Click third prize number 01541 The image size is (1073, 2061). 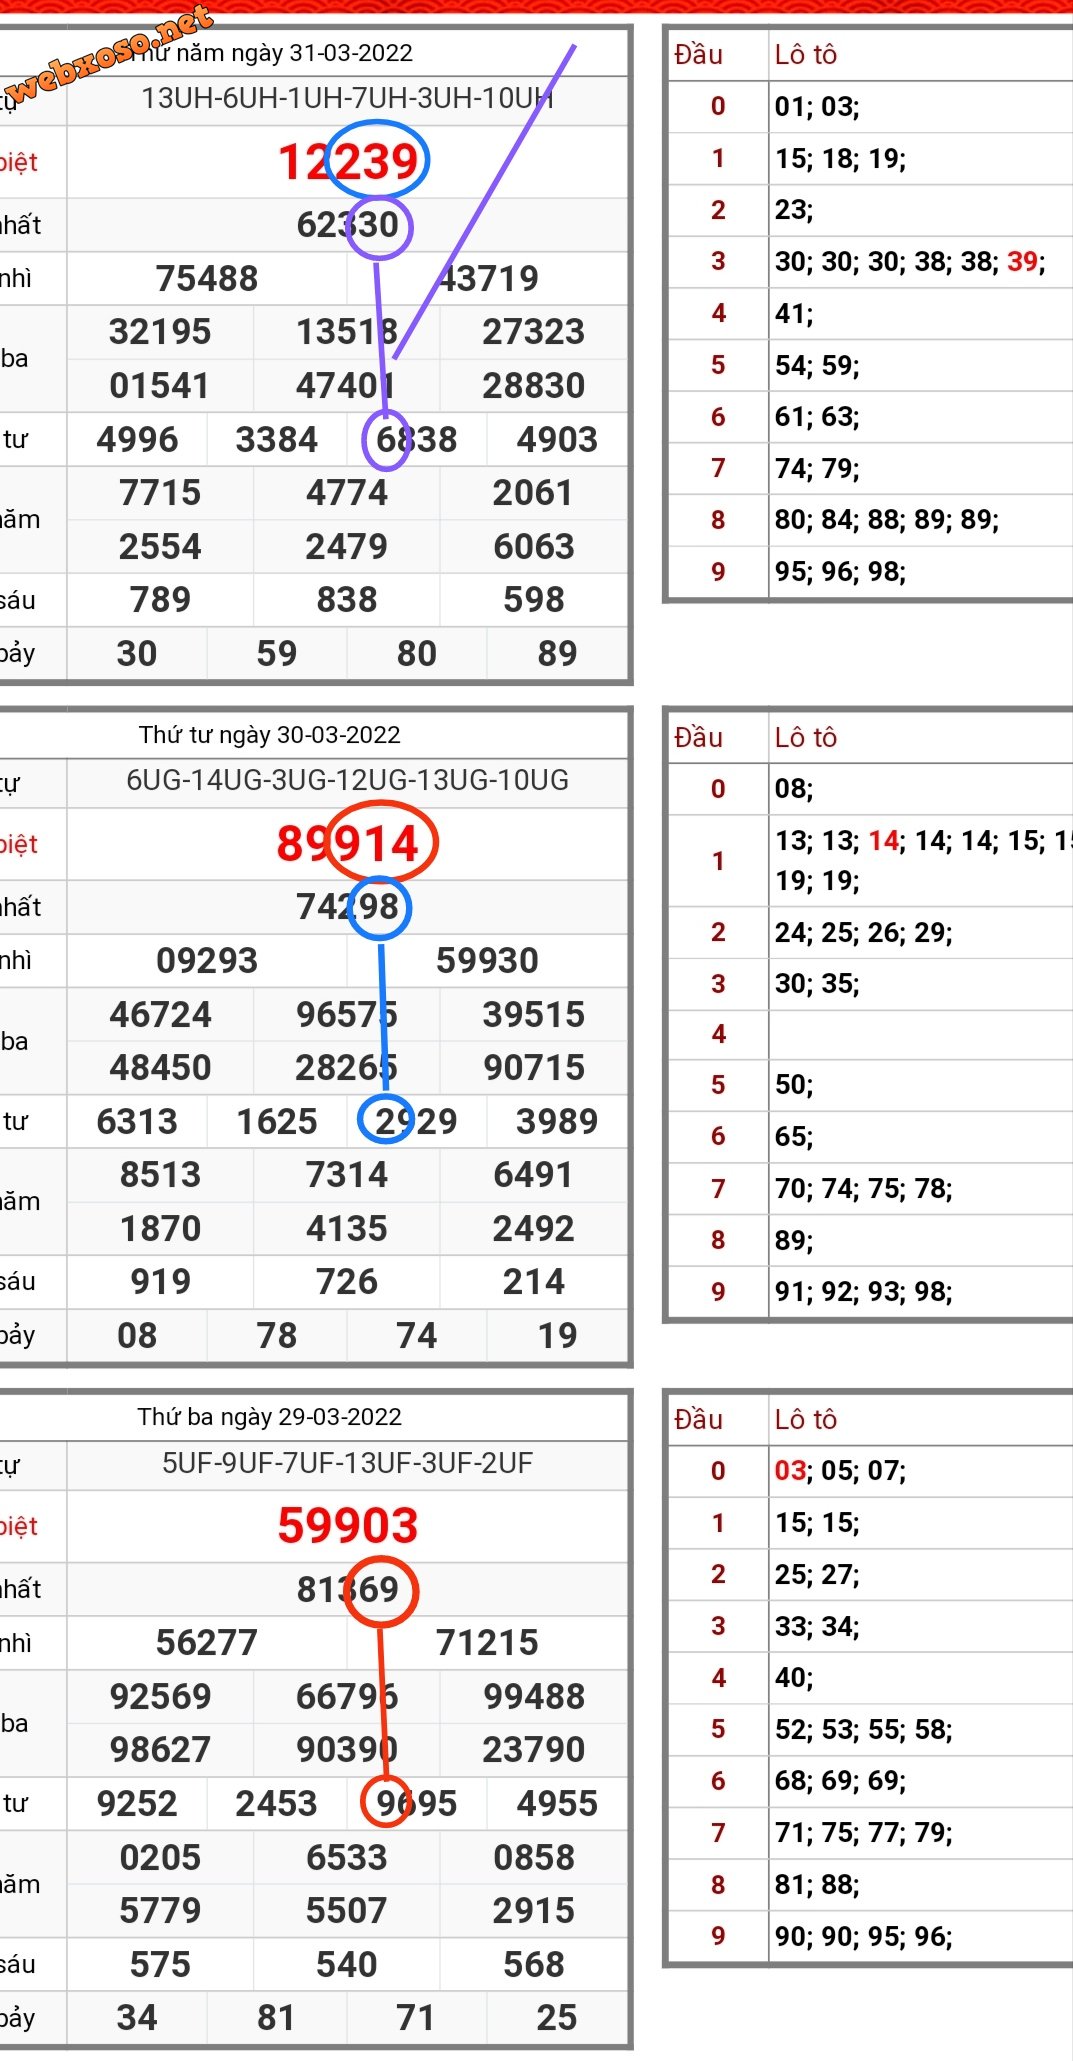pos(160,385)
